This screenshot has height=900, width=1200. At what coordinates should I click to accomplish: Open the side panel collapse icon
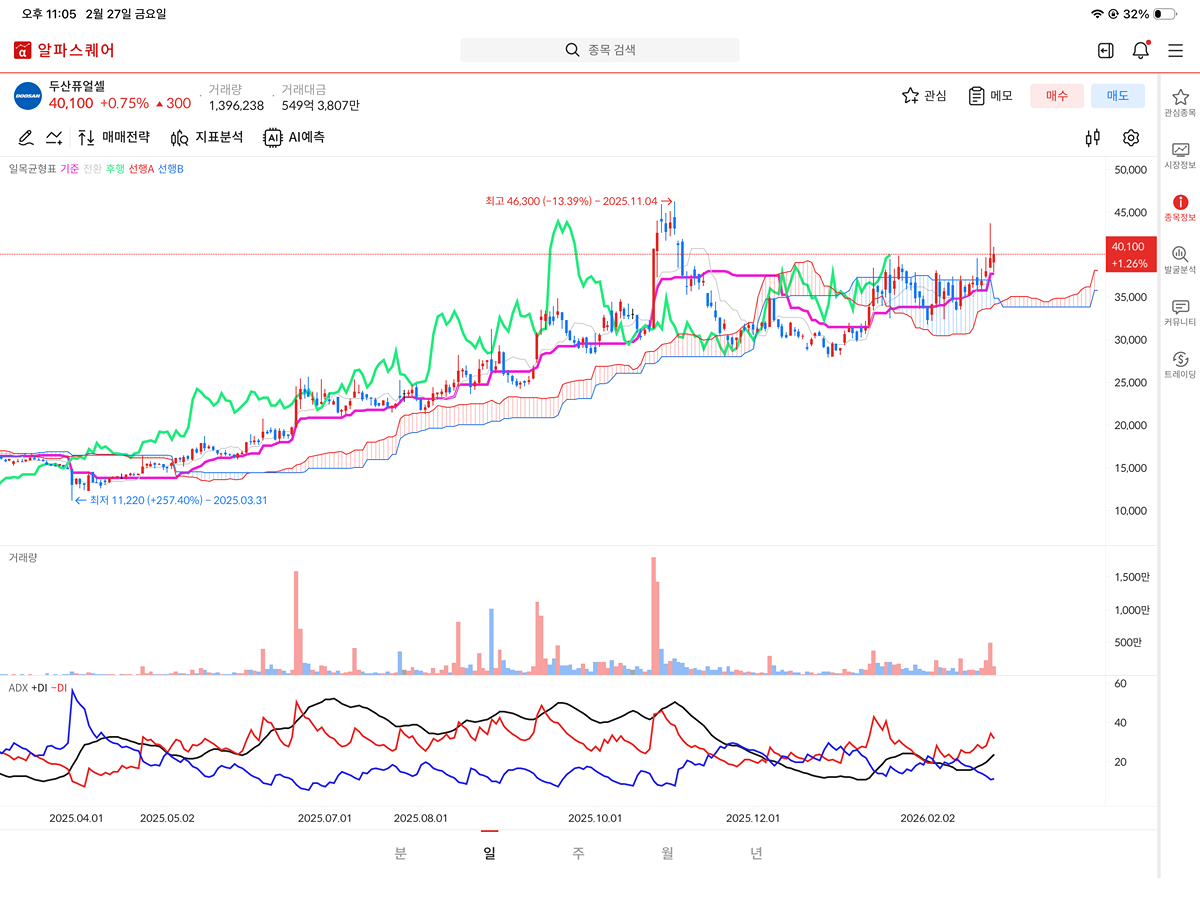click(1105, 50)
